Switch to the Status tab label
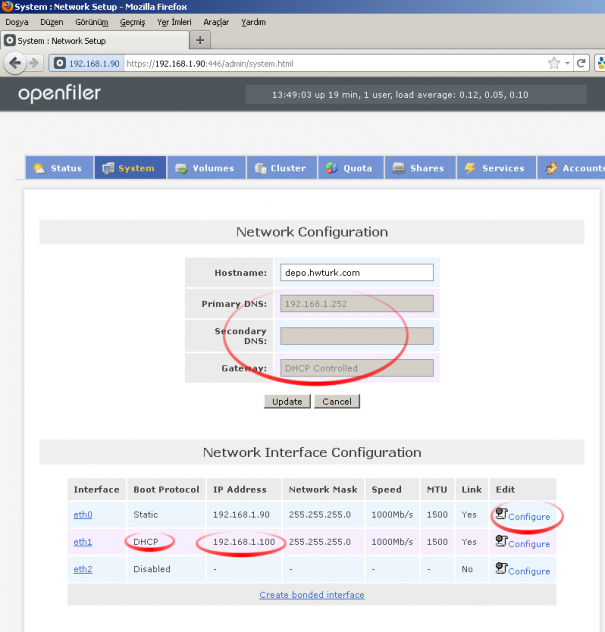The width and height of the screenshot is (605, 632). pos(66,168)
